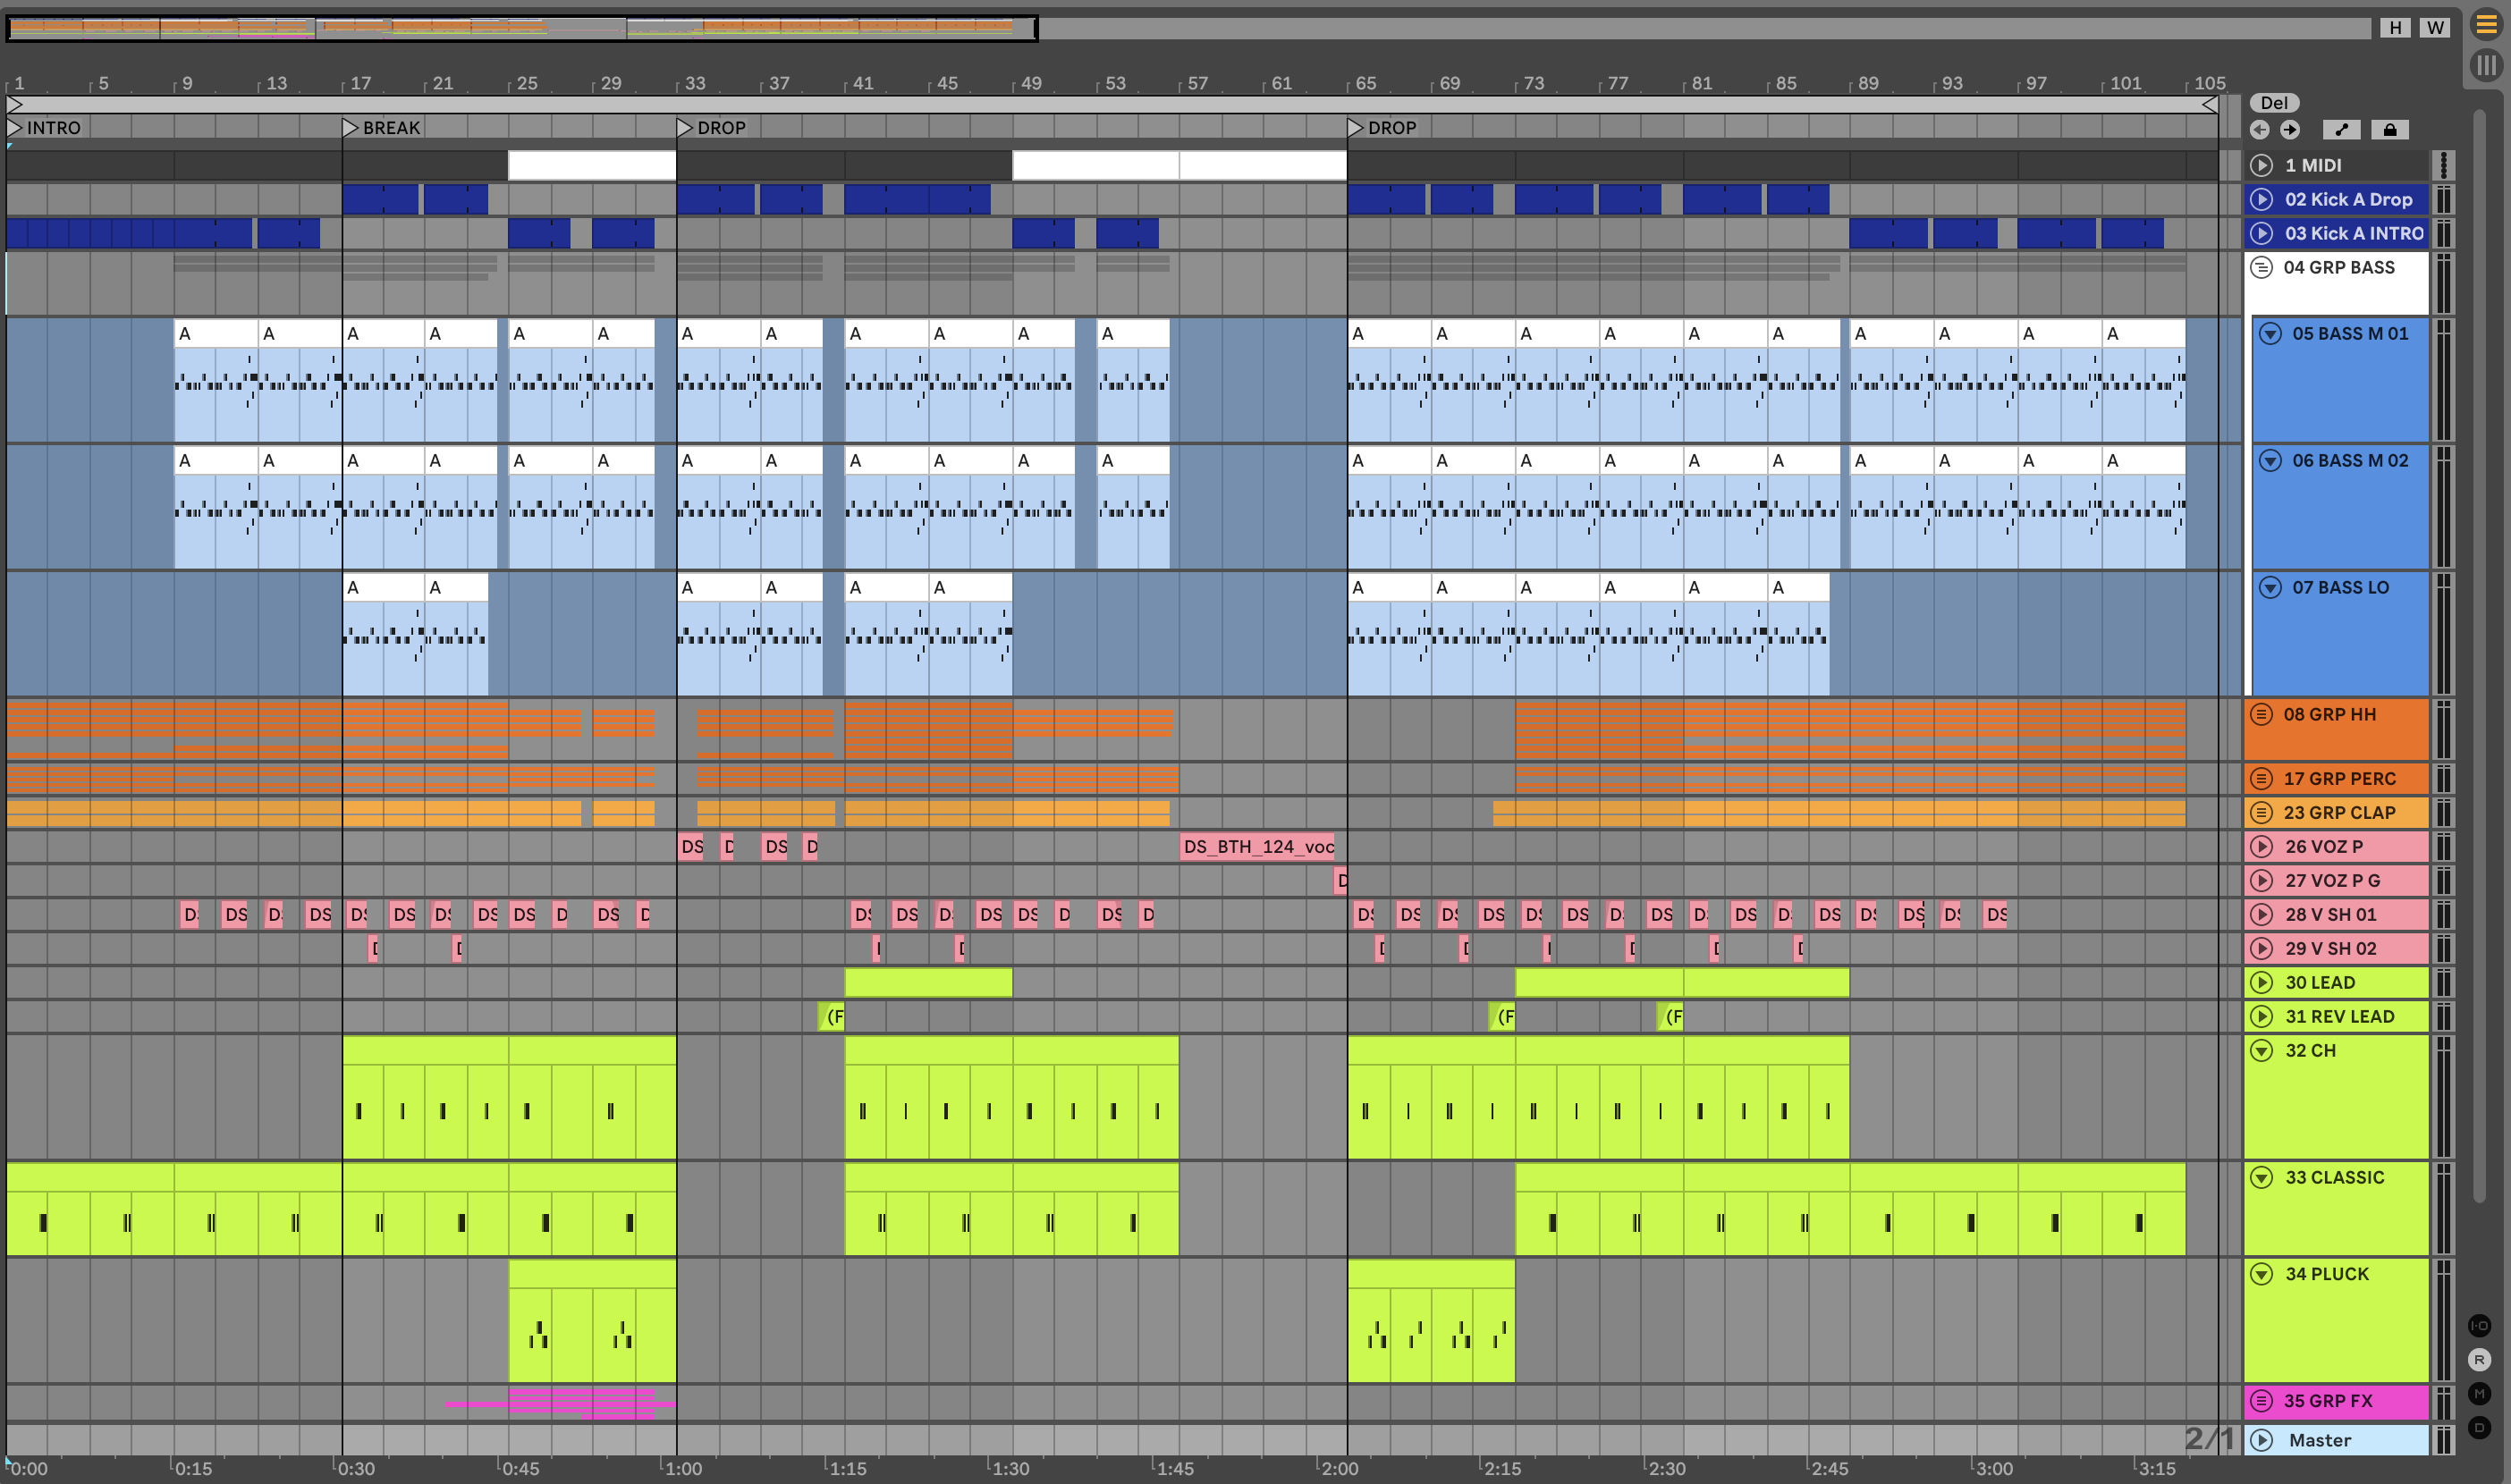This screenshot has width=2511, height=1484.
Task: Collapse the 34 PLUCK track
Action: [2261, 1274]
